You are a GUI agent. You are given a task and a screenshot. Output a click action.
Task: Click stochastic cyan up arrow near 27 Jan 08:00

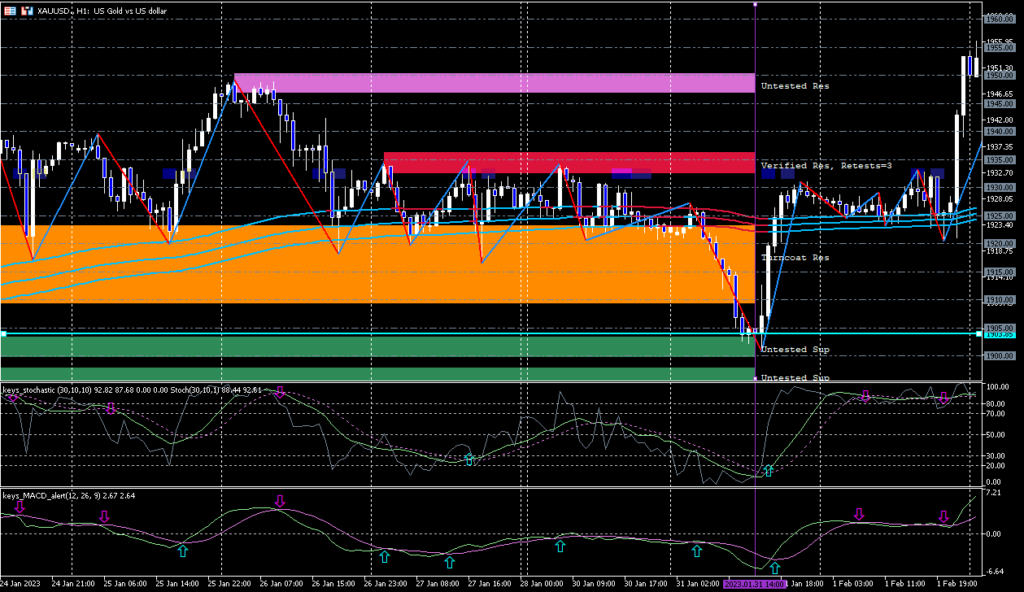pos(469,459)
